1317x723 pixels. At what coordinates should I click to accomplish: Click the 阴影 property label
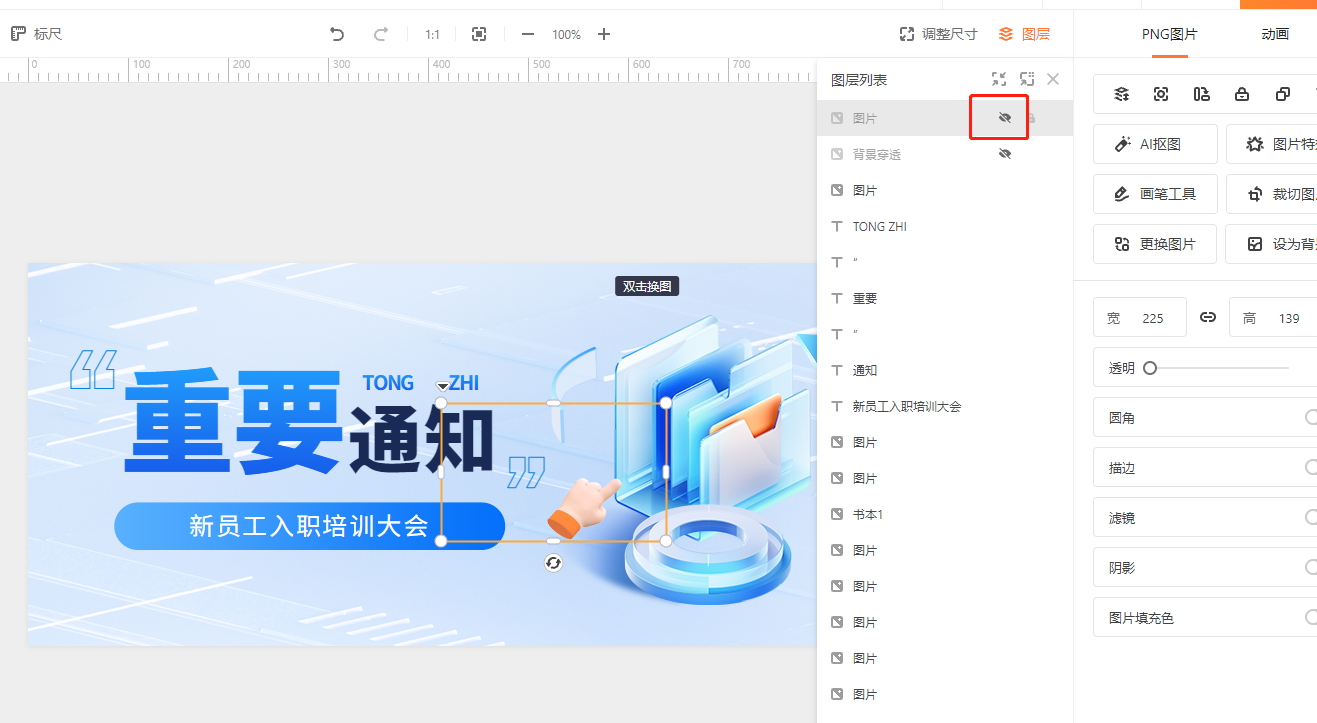(x=1122, y=568)
